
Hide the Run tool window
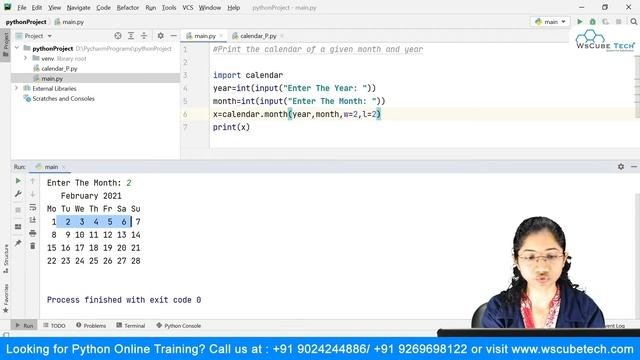click(x=633, y=167)
